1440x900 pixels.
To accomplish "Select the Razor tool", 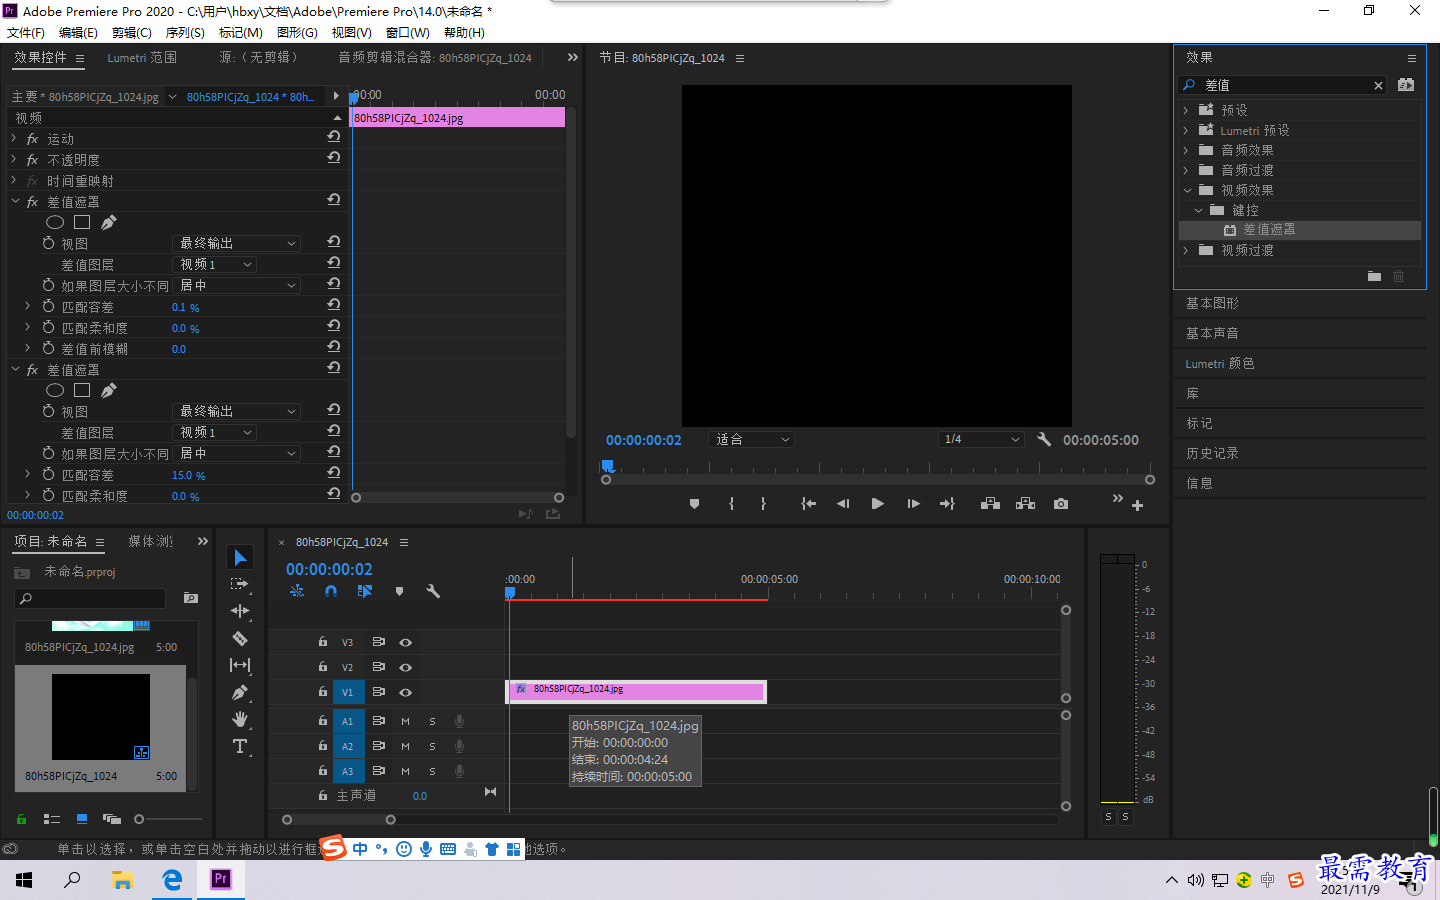I will coord(240,638).
